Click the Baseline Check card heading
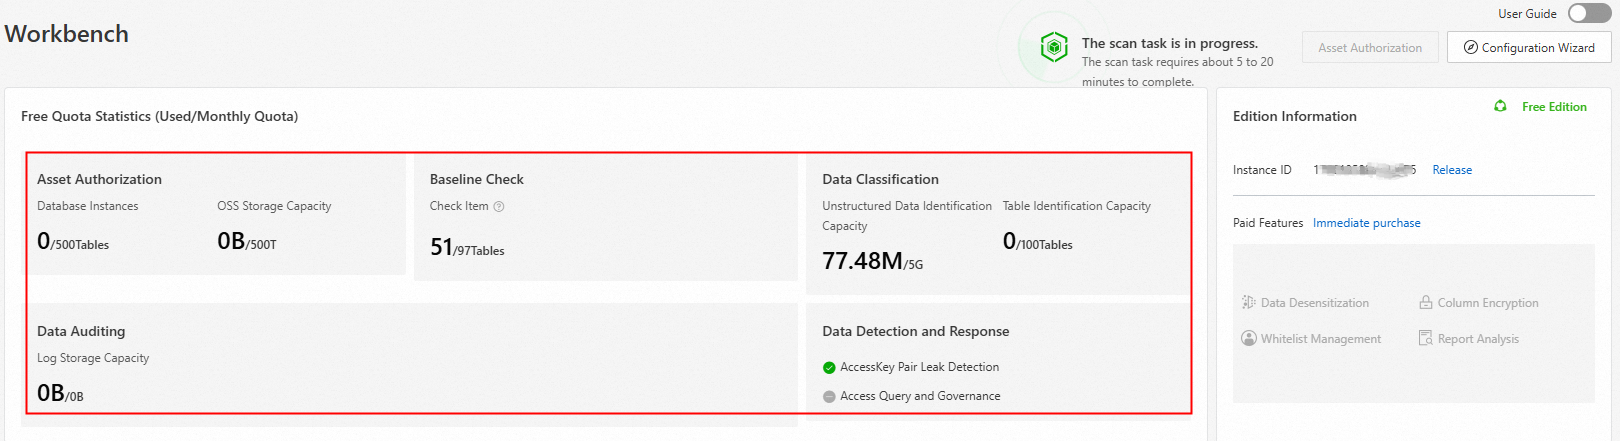The width and height of the screenshot is (1620, 441). (x=476, y=180)
